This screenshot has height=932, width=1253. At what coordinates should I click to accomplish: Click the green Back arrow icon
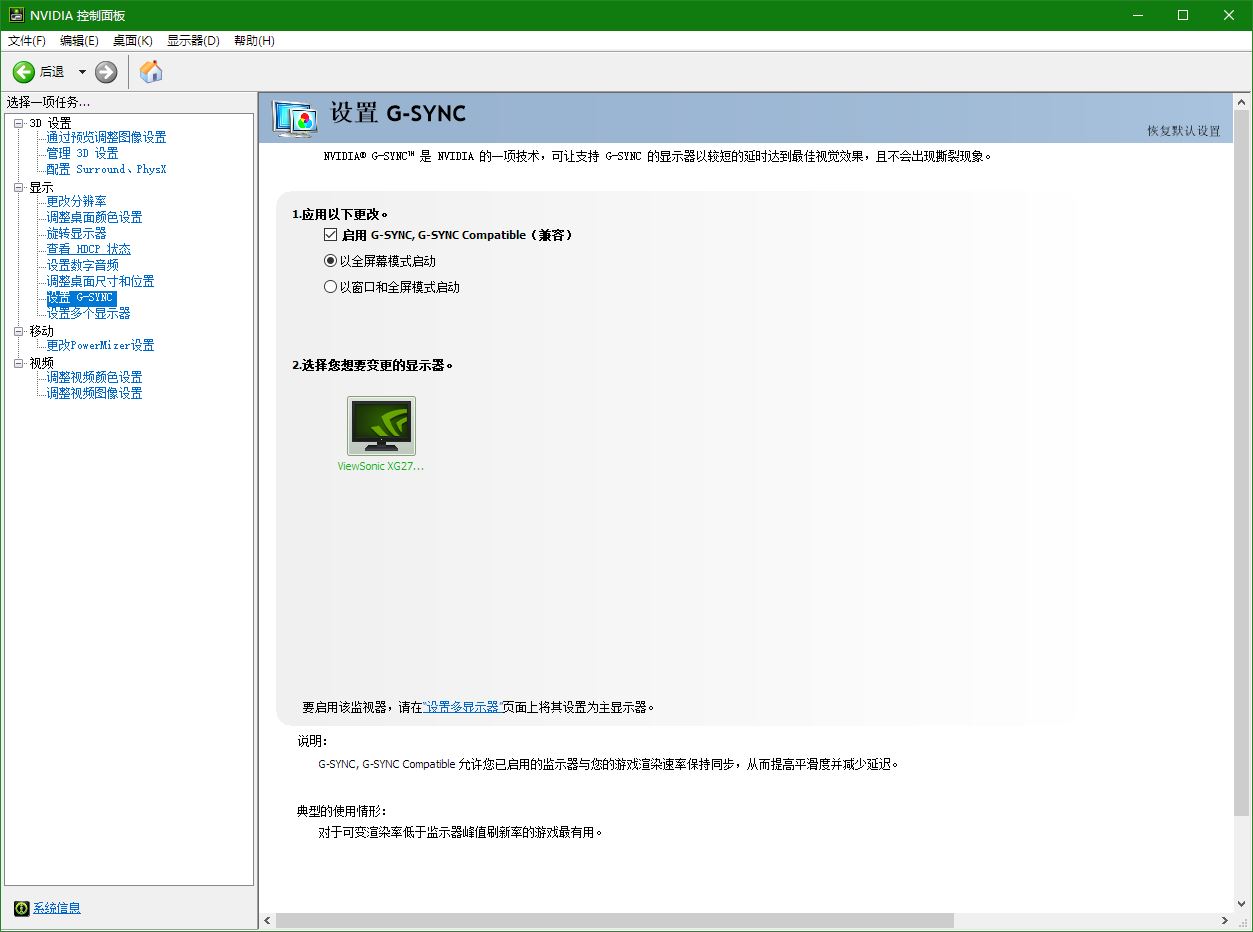point(23,72)
